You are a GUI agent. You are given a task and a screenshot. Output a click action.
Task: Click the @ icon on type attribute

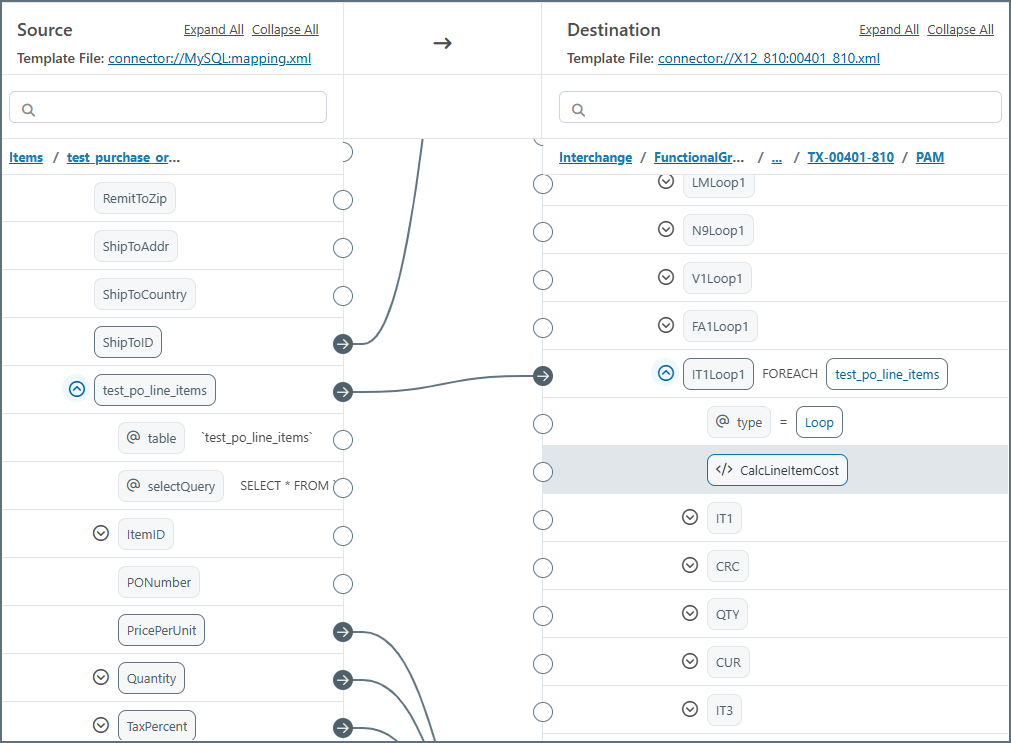722,422
